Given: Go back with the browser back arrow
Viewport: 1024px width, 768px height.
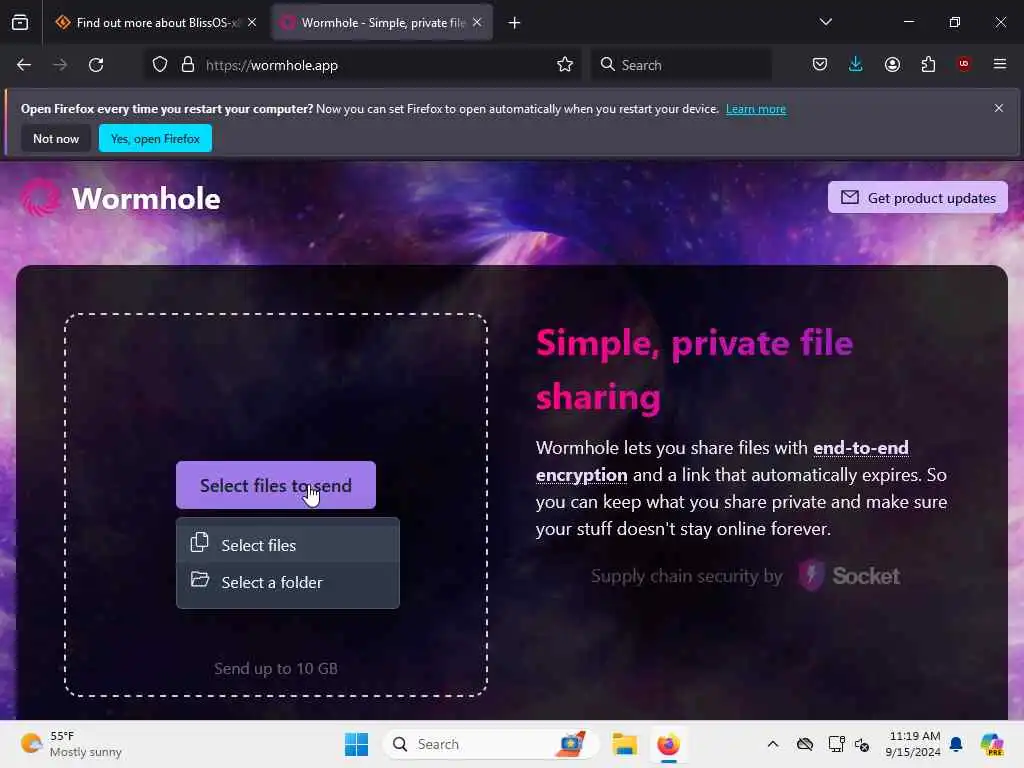Looking at the screenshot, I should click(x=24, y=65).
